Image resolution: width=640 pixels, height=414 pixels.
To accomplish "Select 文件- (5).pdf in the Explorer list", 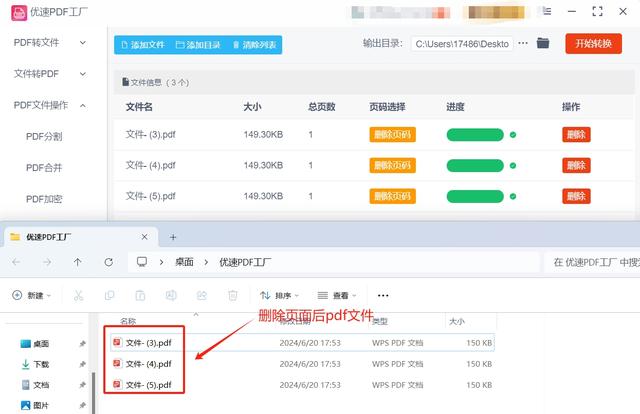I will (x=302, y=385).
